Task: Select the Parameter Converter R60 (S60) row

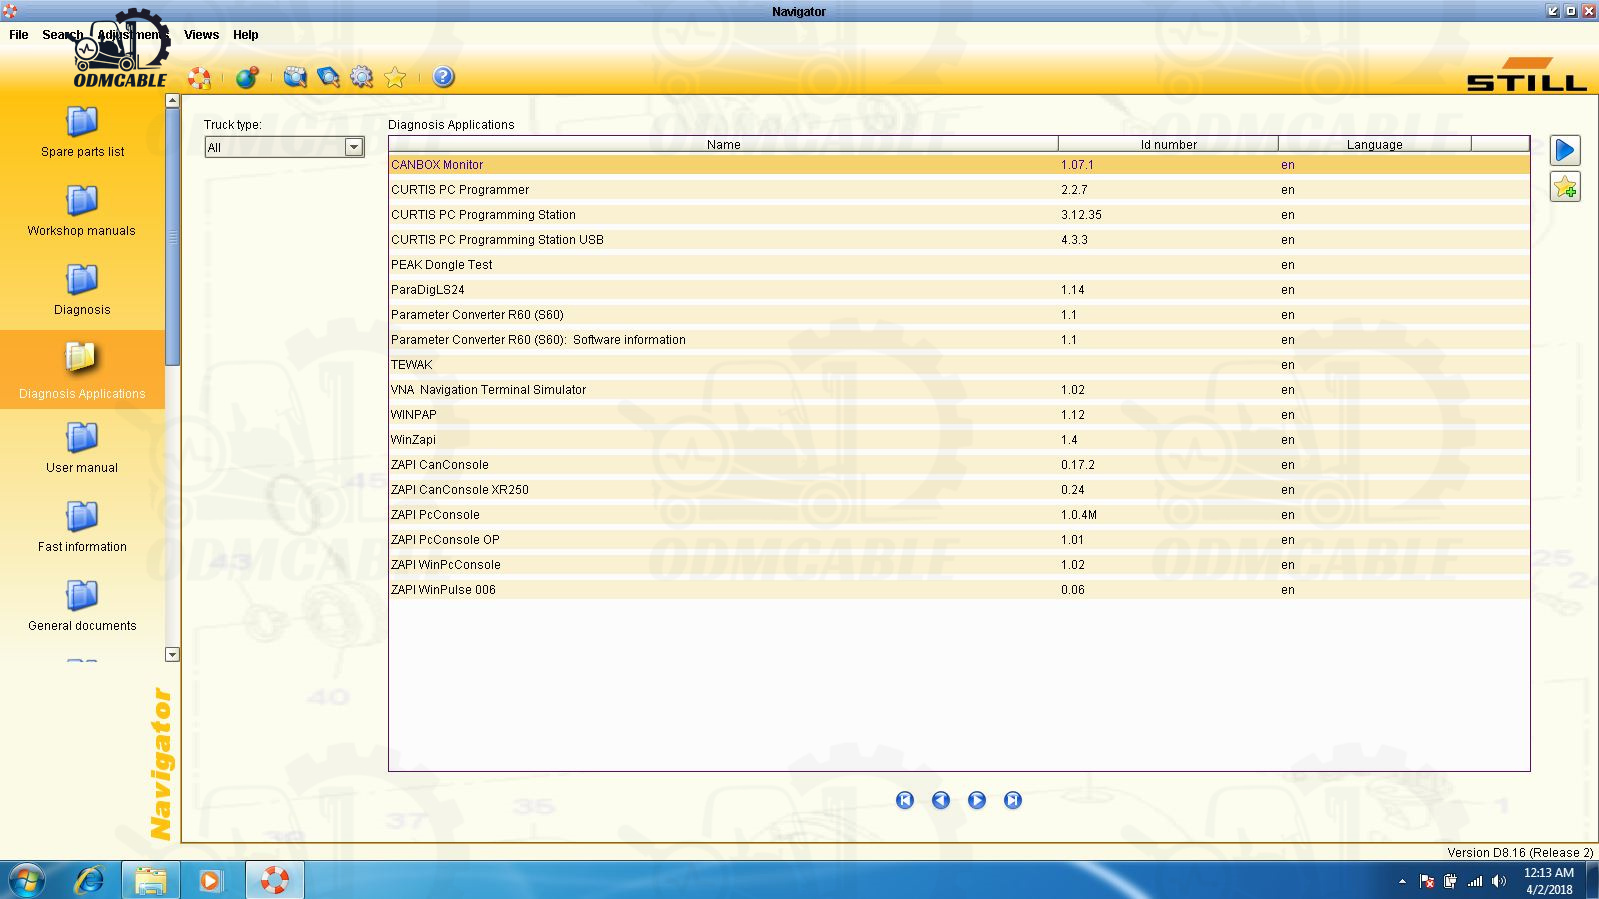Action: coord(959,315)
